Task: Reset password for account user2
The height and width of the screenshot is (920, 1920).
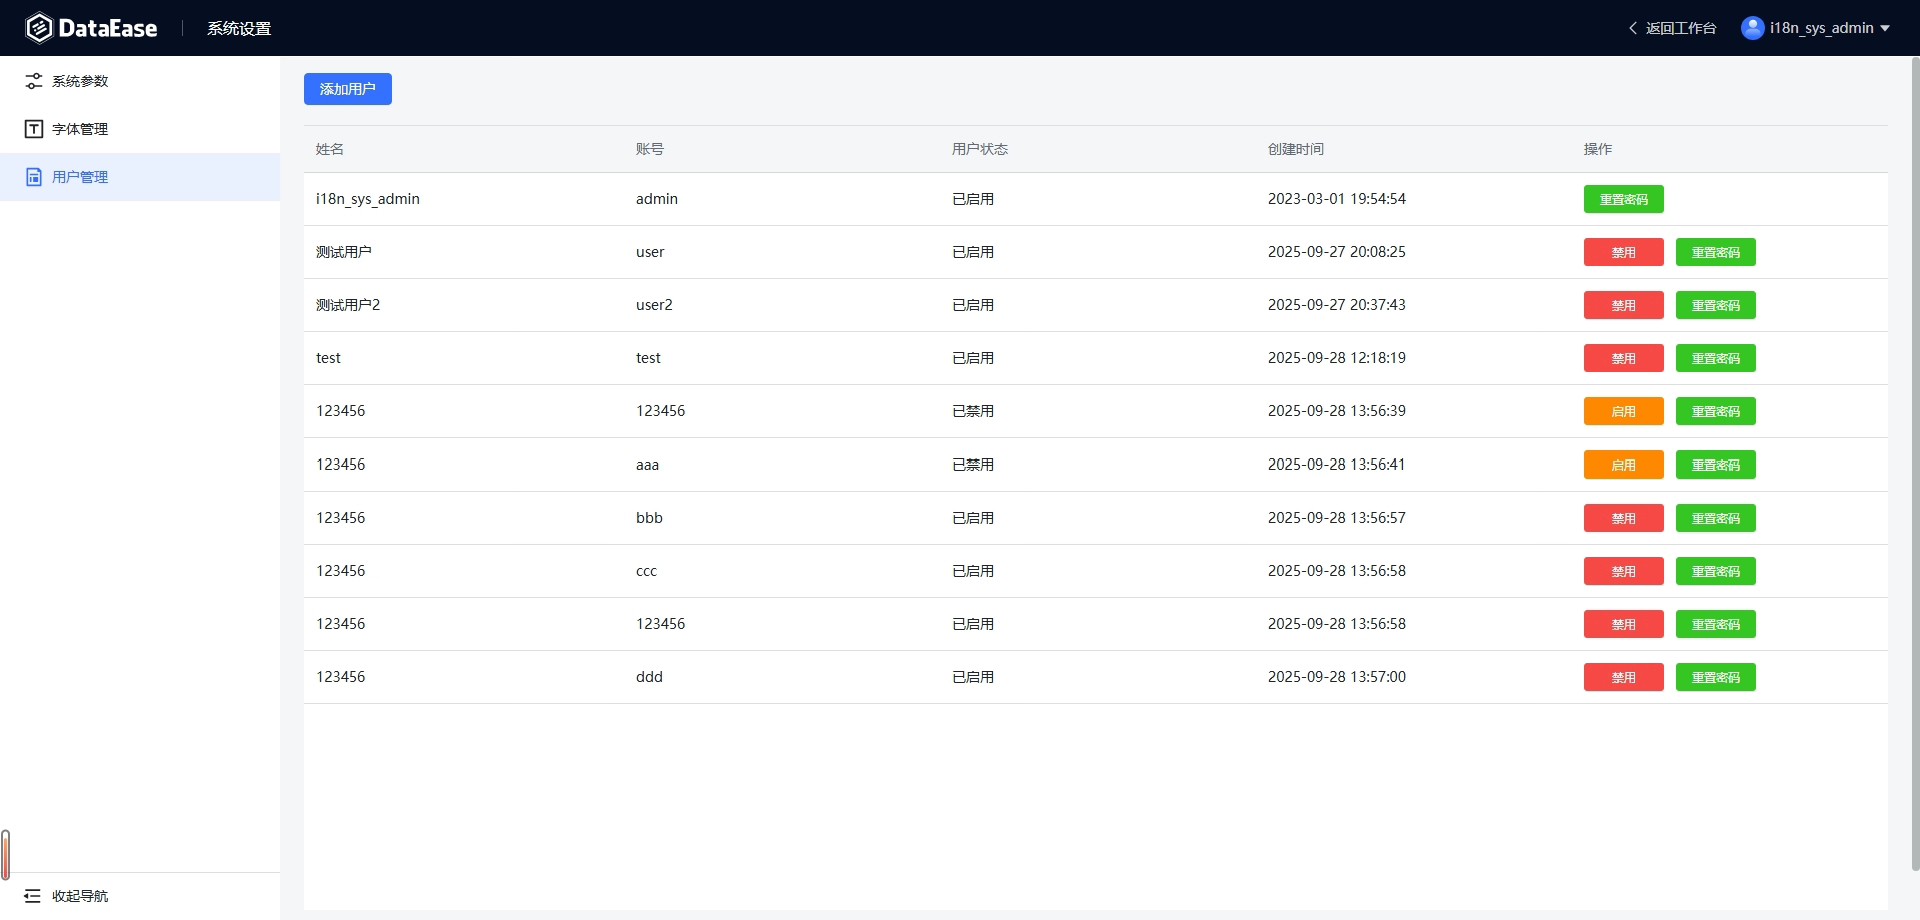Action: (x=1716, y=305)
